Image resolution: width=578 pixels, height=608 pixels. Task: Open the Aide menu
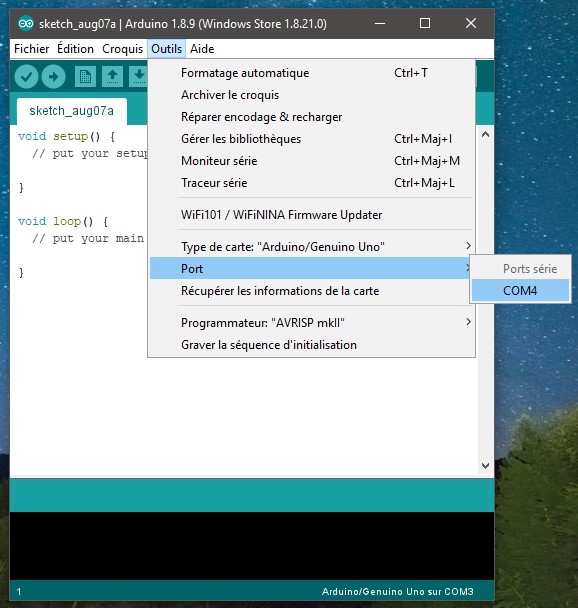pos(202,49)
